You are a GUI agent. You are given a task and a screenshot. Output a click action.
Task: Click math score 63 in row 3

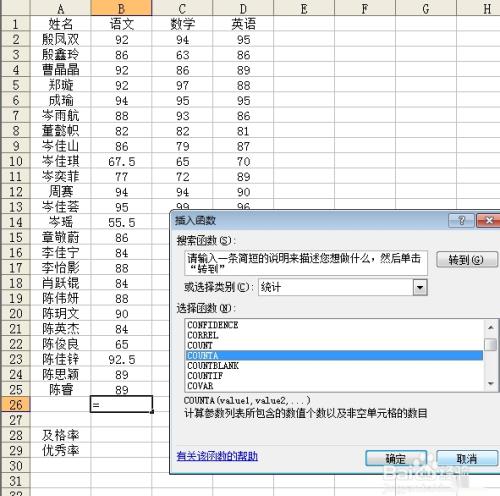click(182, 55)
